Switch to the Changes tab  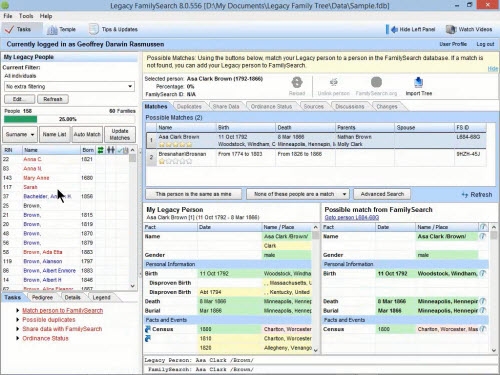[387, 107]
